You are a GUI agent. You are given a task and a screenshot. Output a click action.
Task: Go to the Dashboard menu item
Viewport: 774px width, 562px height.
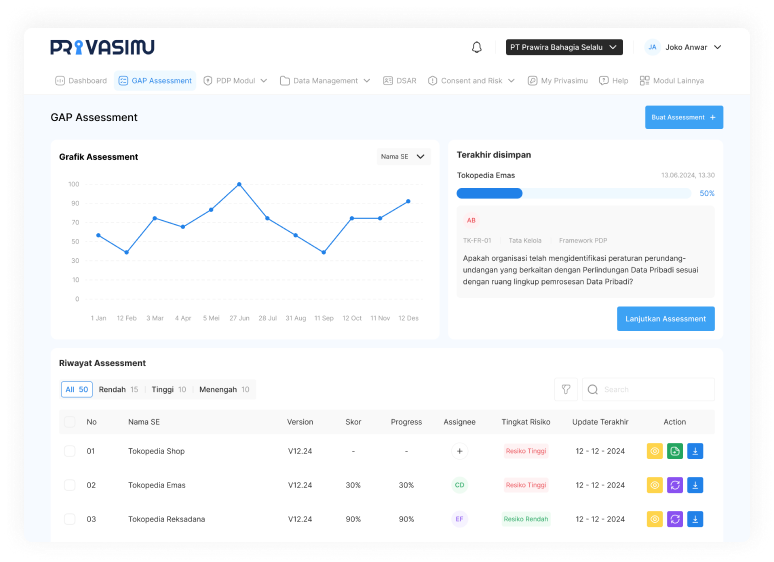coord(81,80)
